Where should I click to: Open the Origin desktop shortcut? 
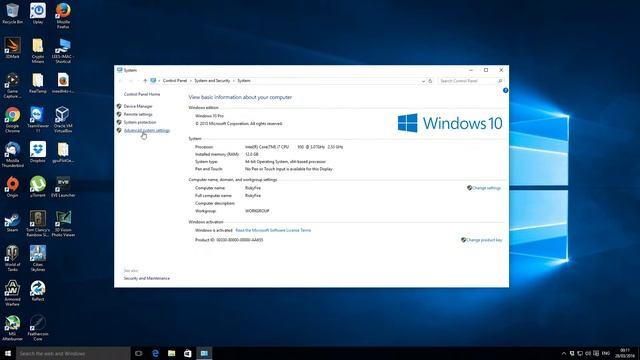12,187
